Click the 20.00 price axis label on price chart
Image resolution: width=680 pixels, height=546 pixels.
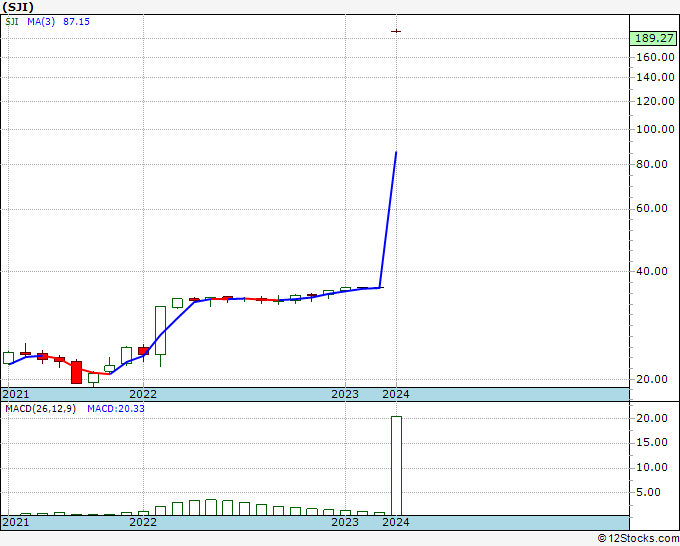point(652,379)
